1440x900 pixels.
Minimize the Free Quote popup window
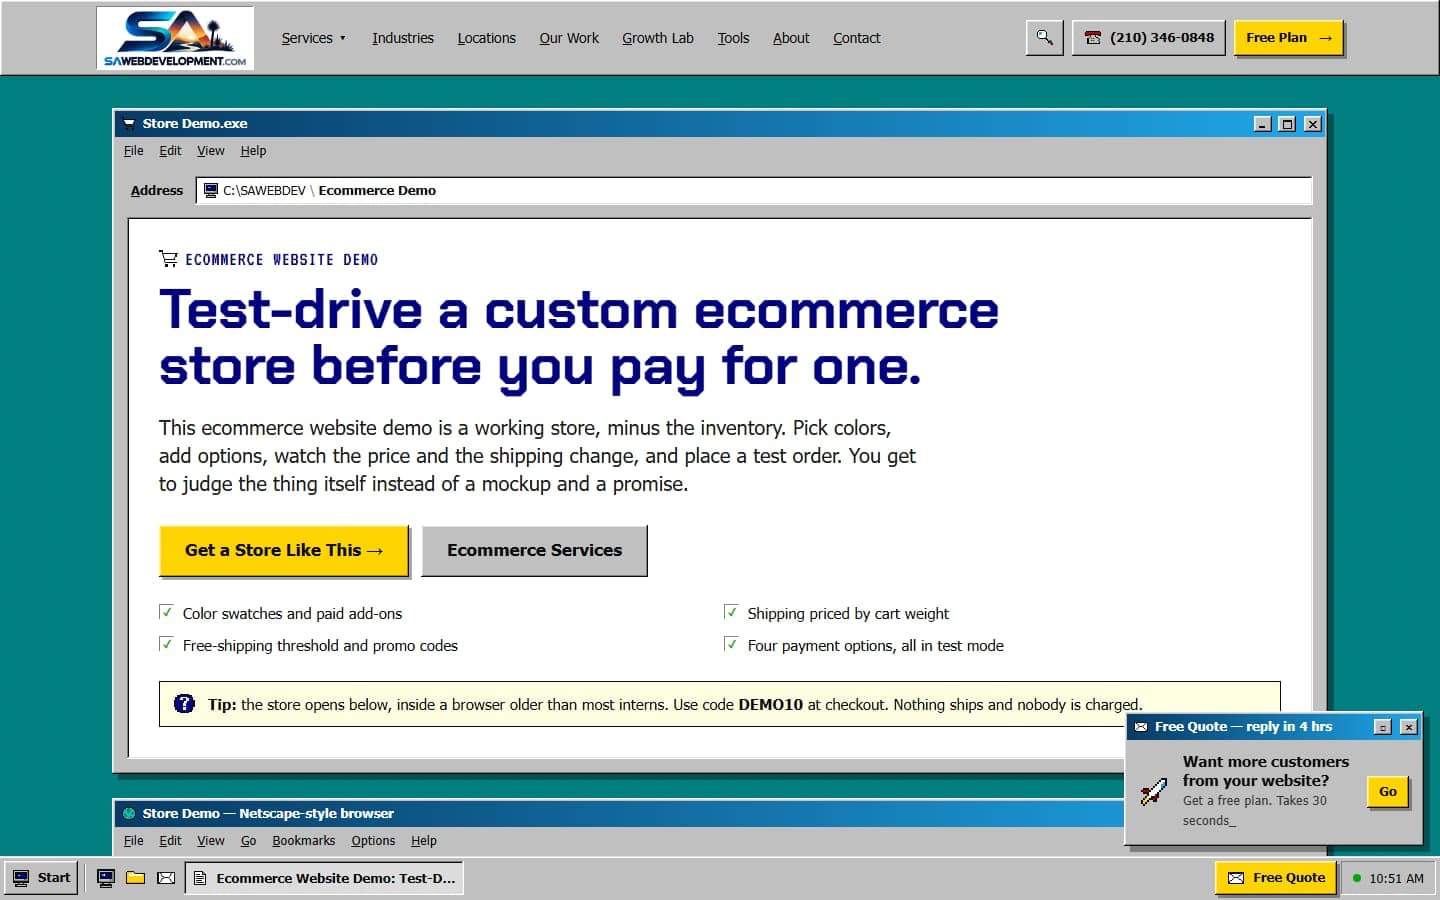(x=1383, y=727)
